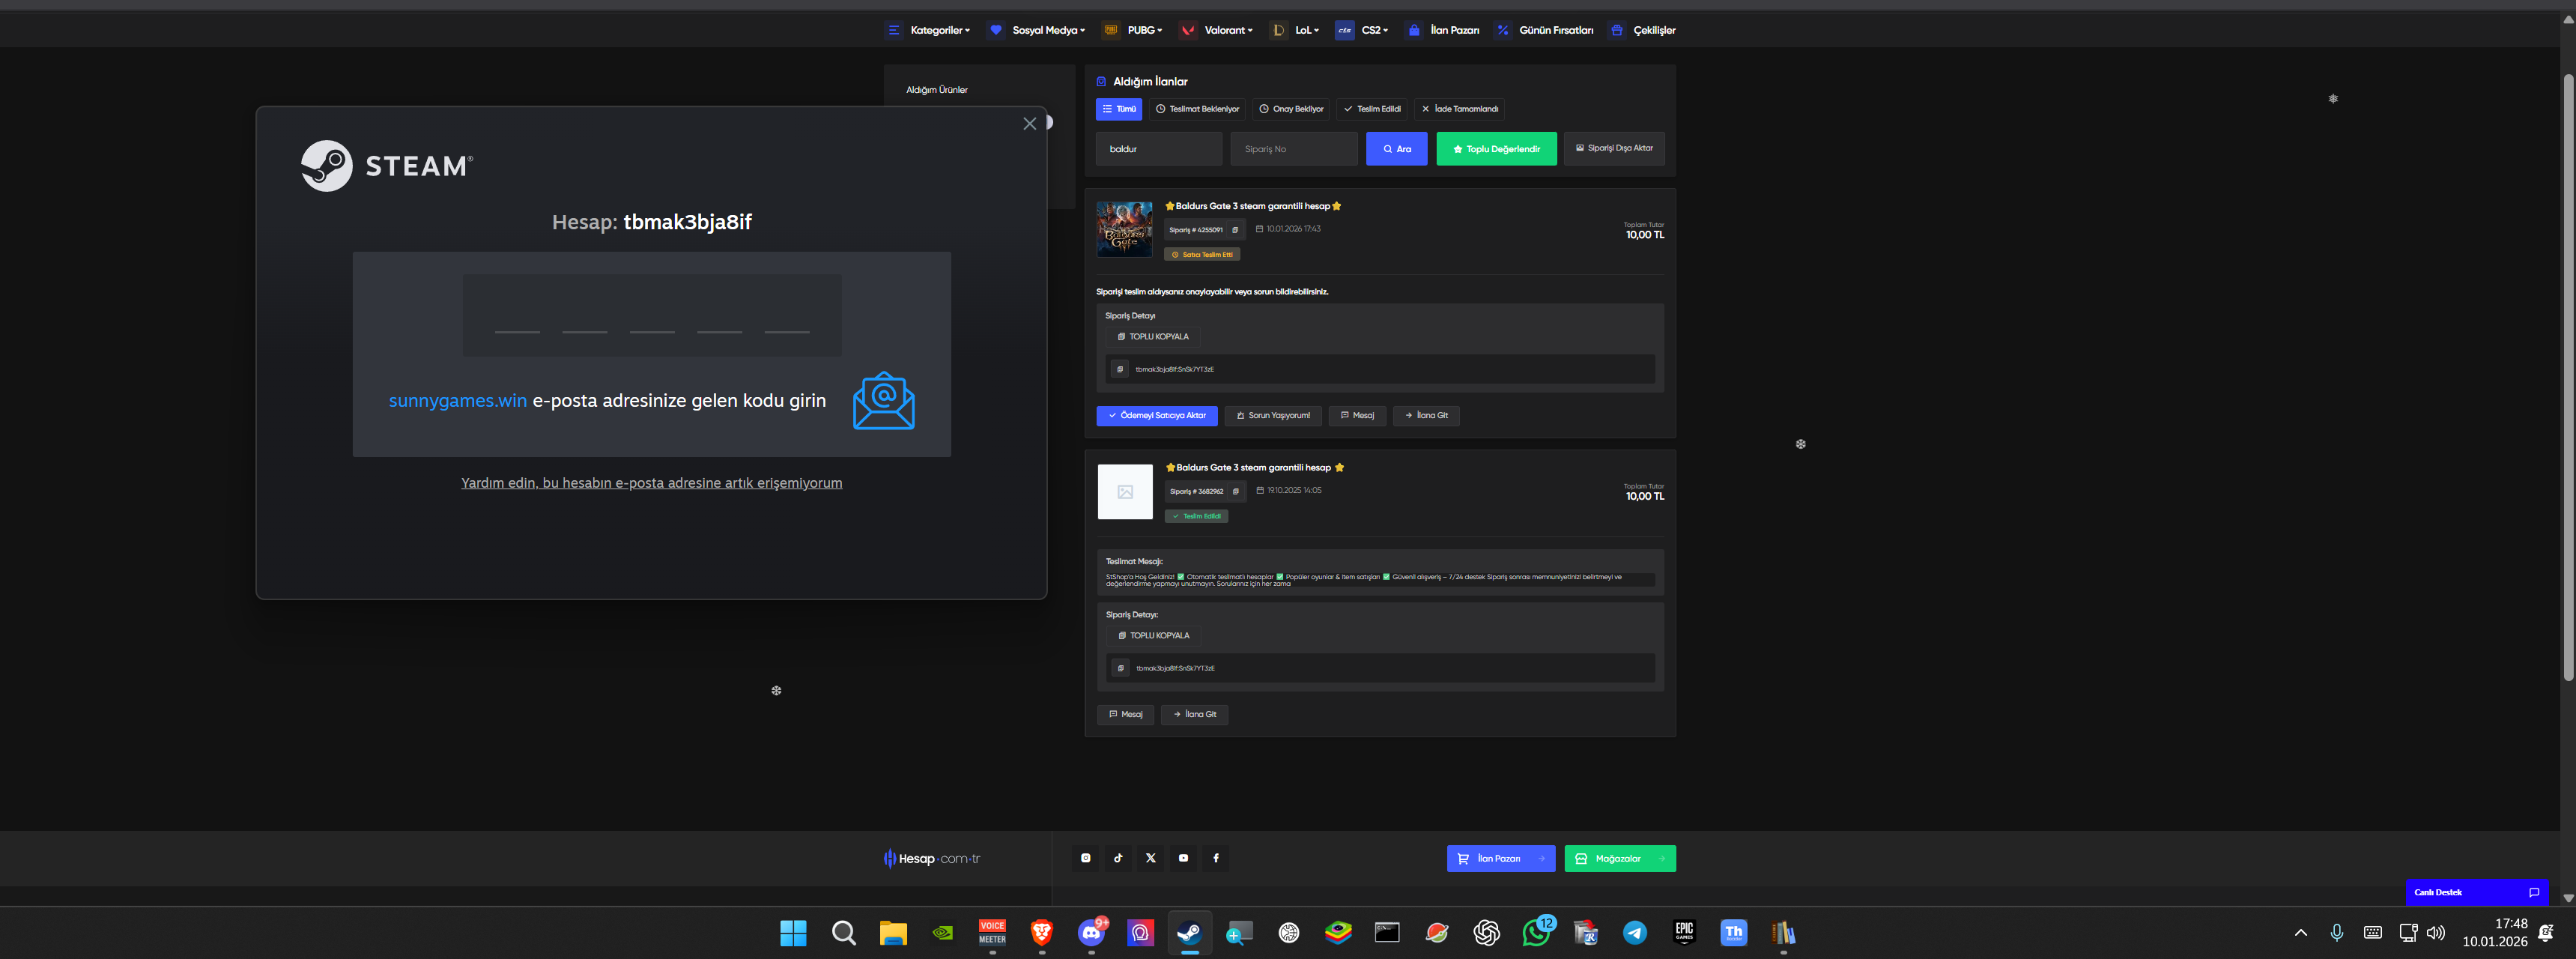Viewport: 2576px width, 959px height.
Task: Click the search field containing 'baldur'
Action: click(1159, 149)
